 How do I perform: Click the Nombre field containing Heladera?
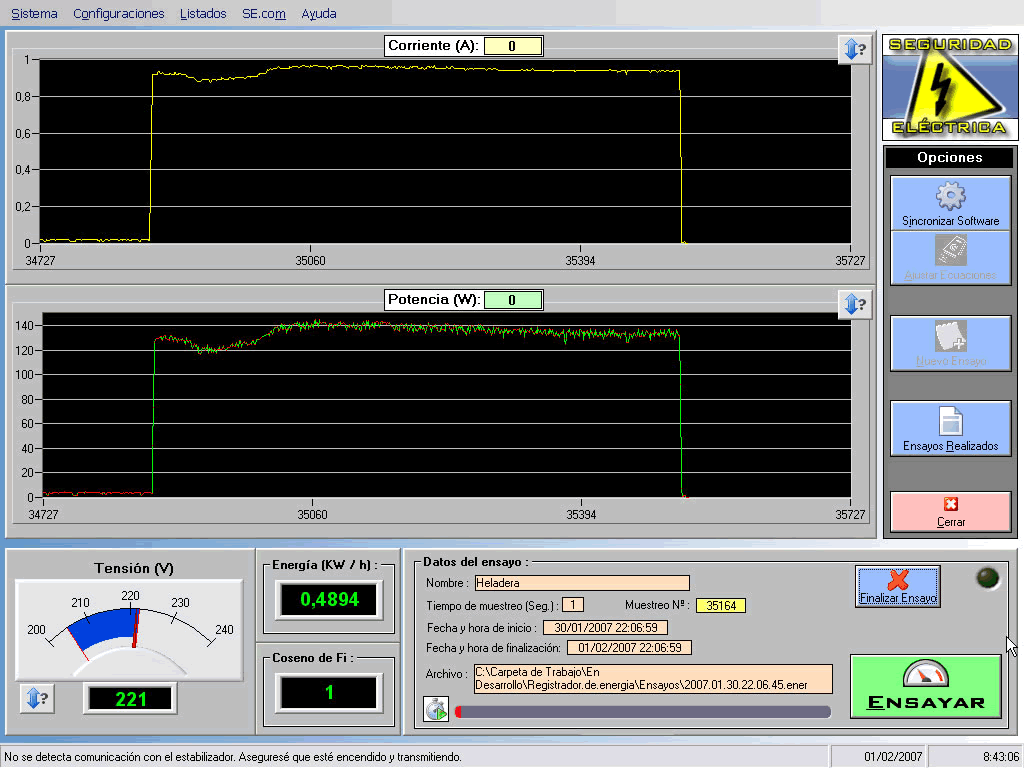pyautogui.click(x=581, y=583)
